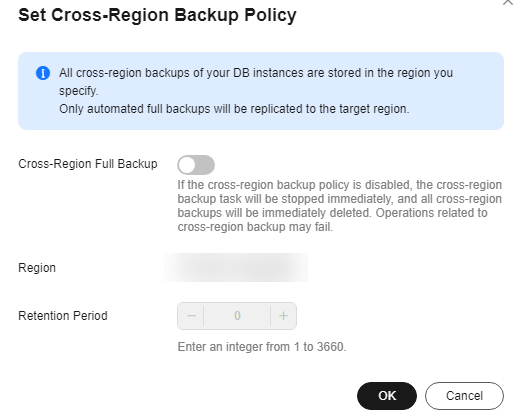Screen dimensions: 522x416
Task: Click the word 'specify.' in the banner
Action: [79, 91]
